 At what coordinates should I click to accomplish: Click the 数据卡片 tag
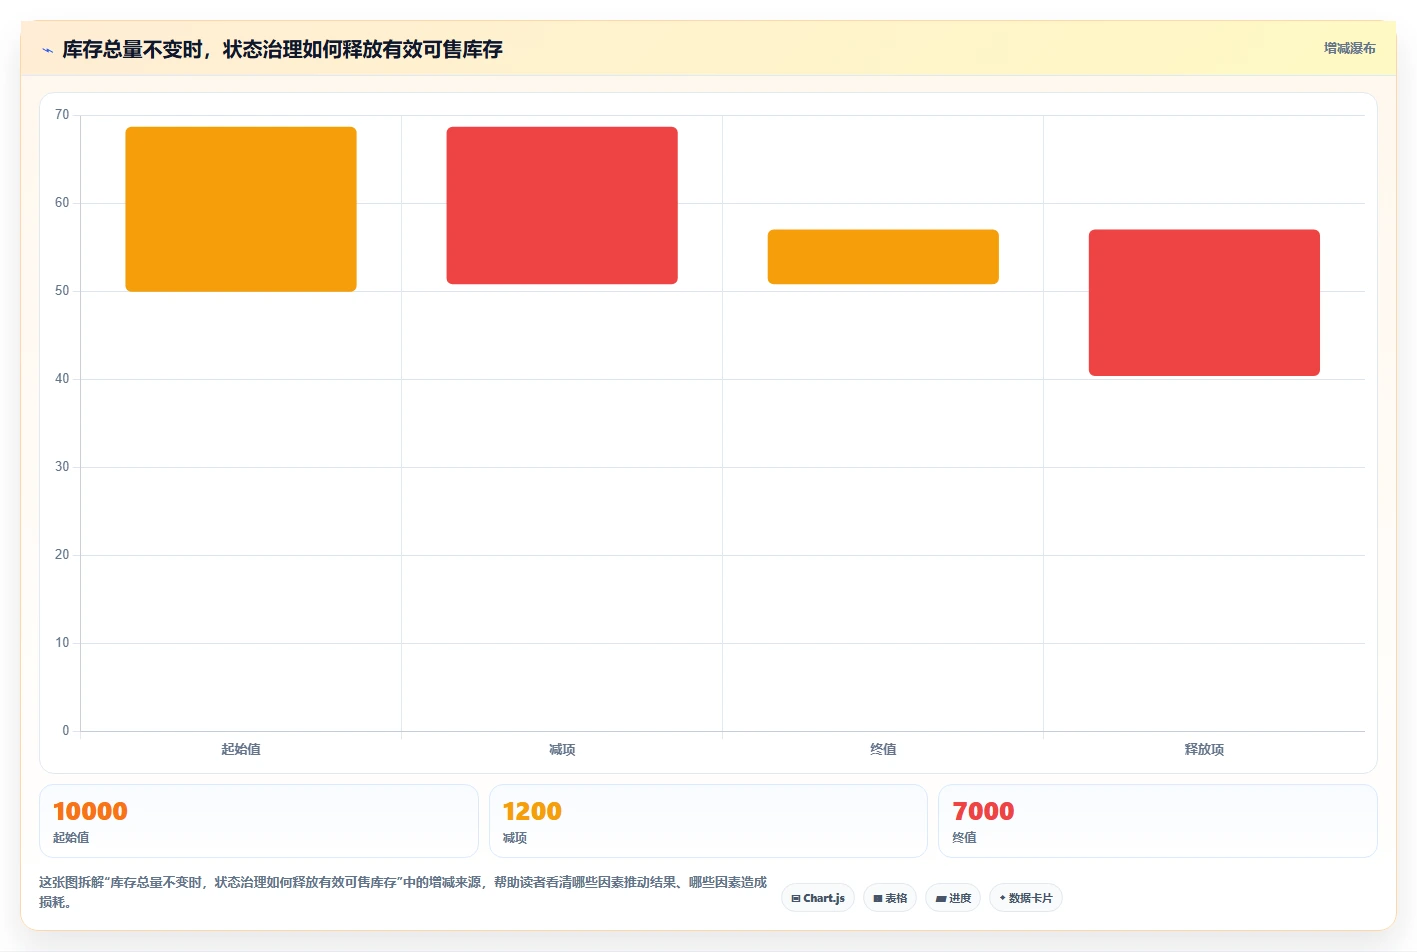pos(1026,898)
